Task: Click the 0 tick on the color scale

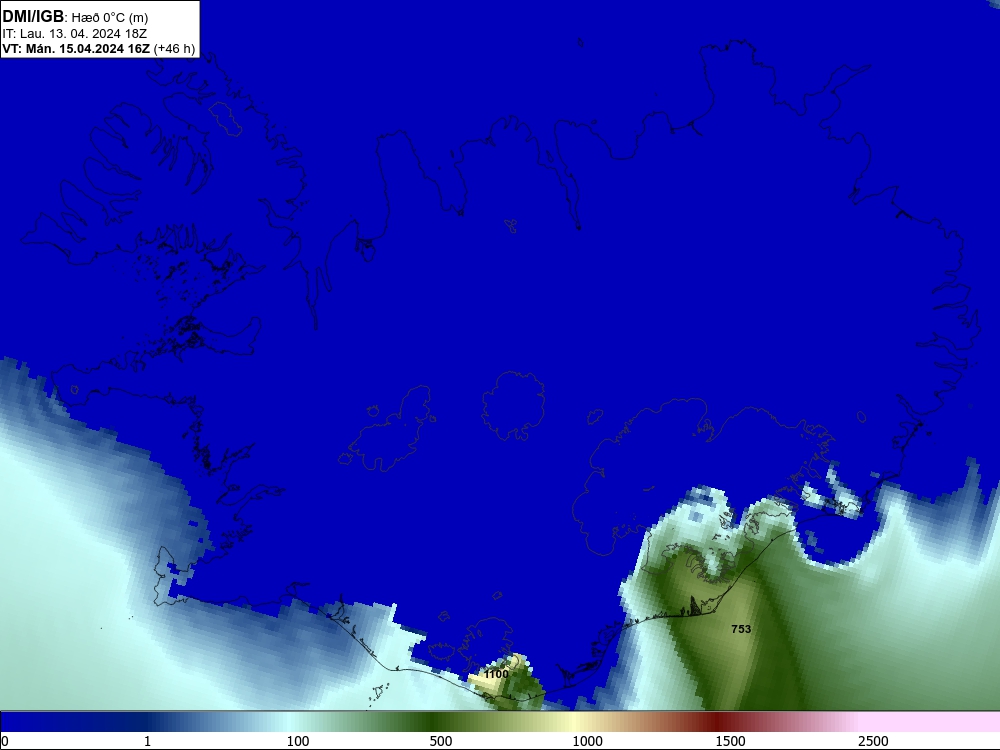Action: coord(5,741)
